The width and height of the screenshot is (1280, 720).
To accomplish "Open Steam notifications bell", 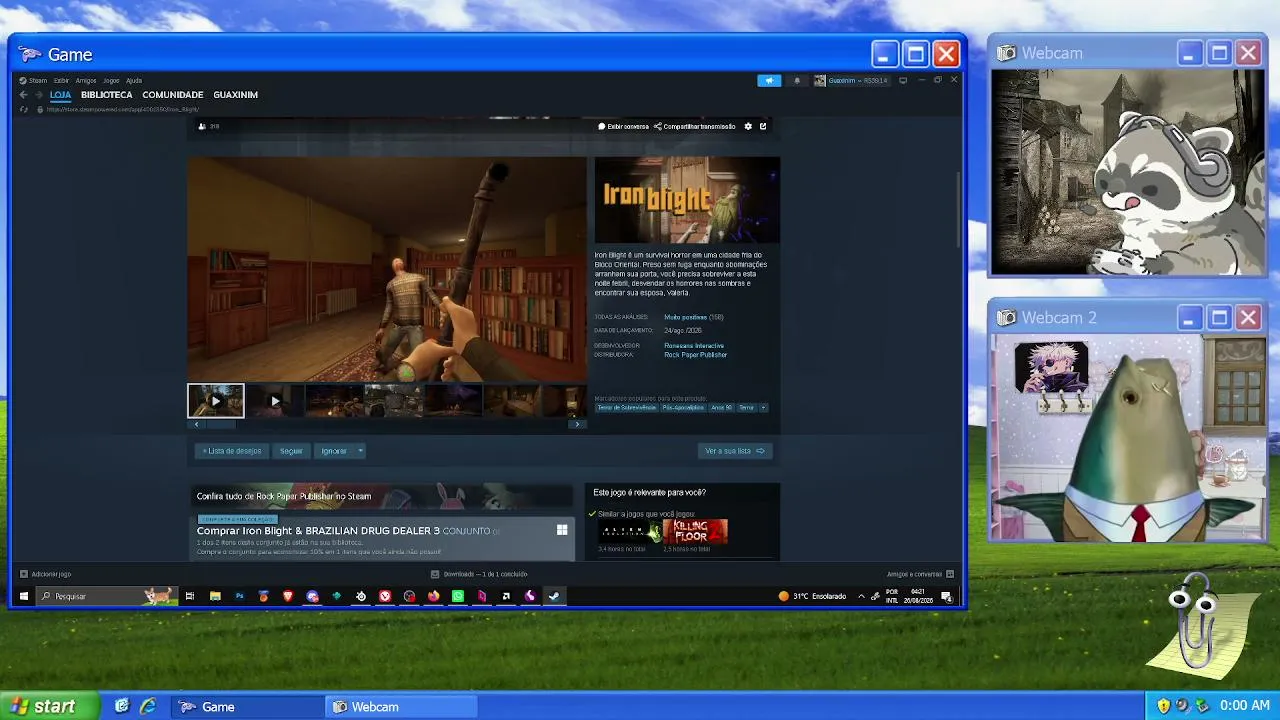I will tap(797, 80).
